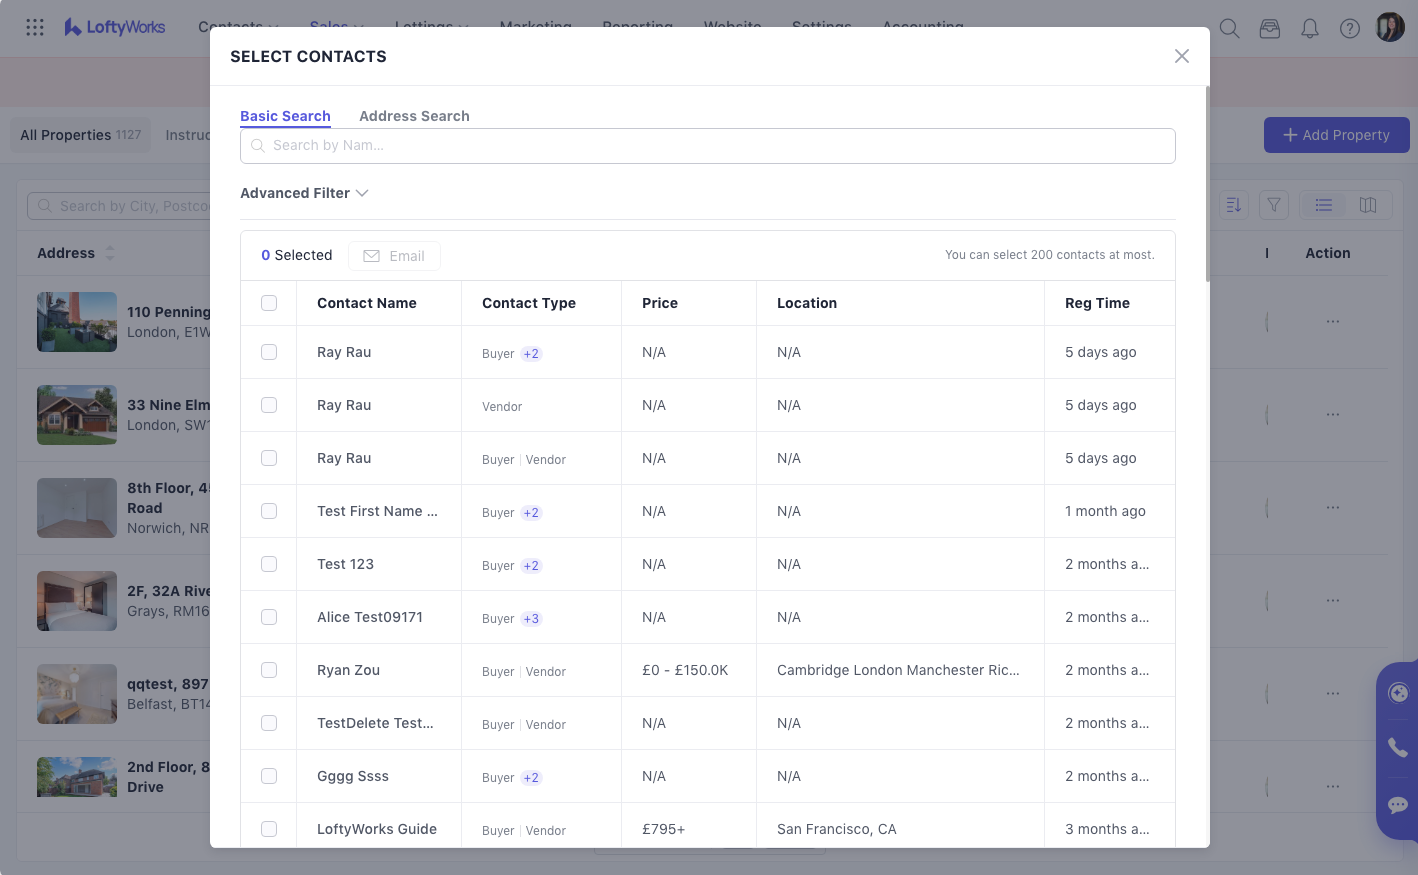Select the Alice Test09171 checkbox
Viewport: 1418px width, 875px height.
pos(269,617)
